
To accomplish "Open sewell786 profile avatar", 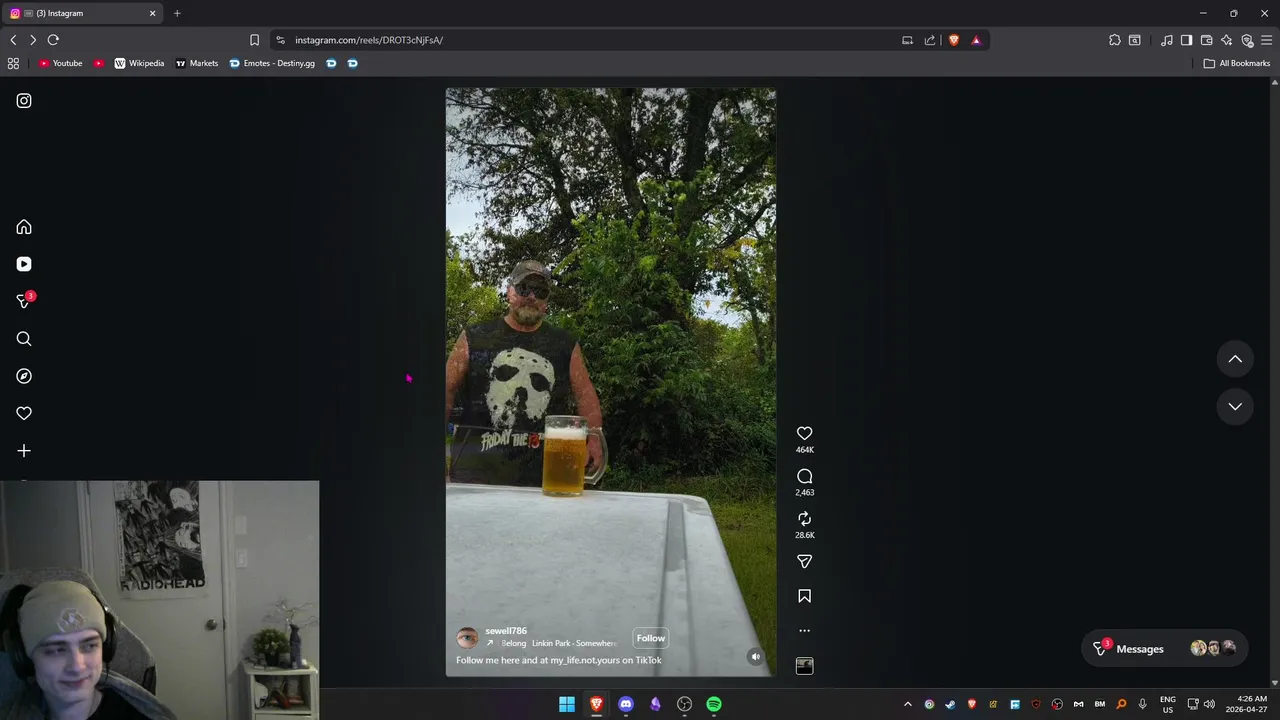I will (x=467, y=638).
